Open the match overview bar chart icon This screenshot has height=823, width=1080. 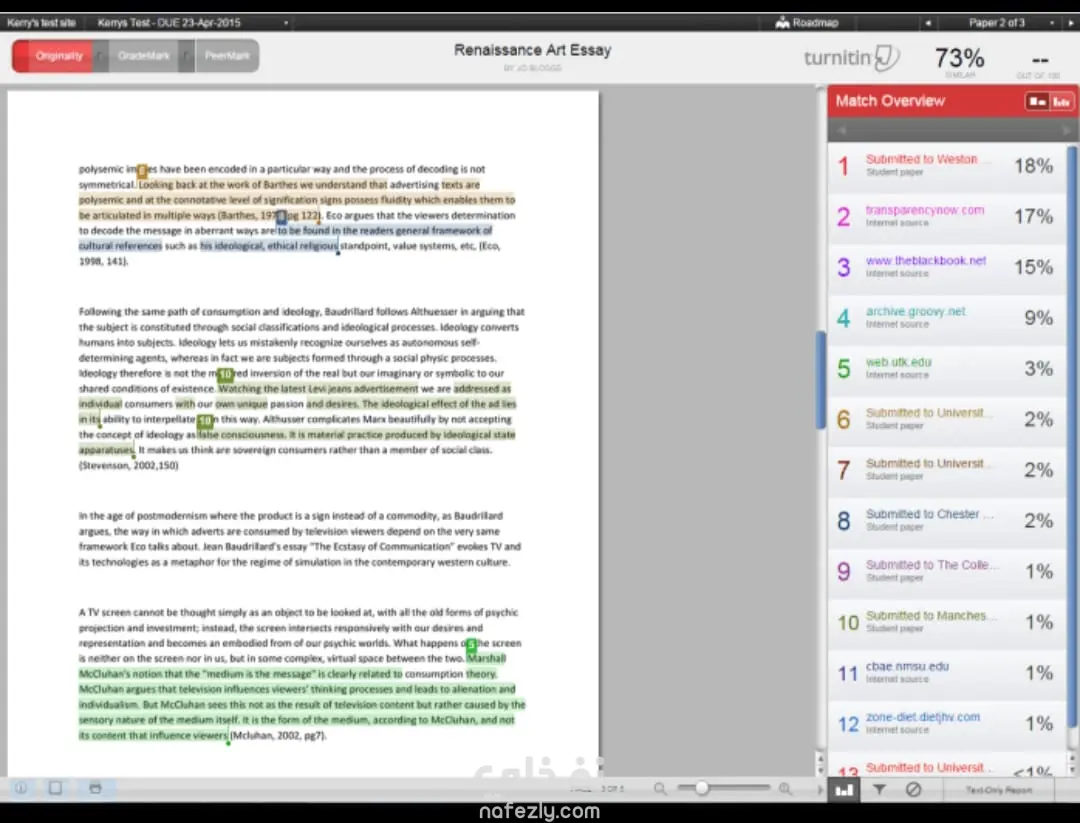(x=845, y=789)
